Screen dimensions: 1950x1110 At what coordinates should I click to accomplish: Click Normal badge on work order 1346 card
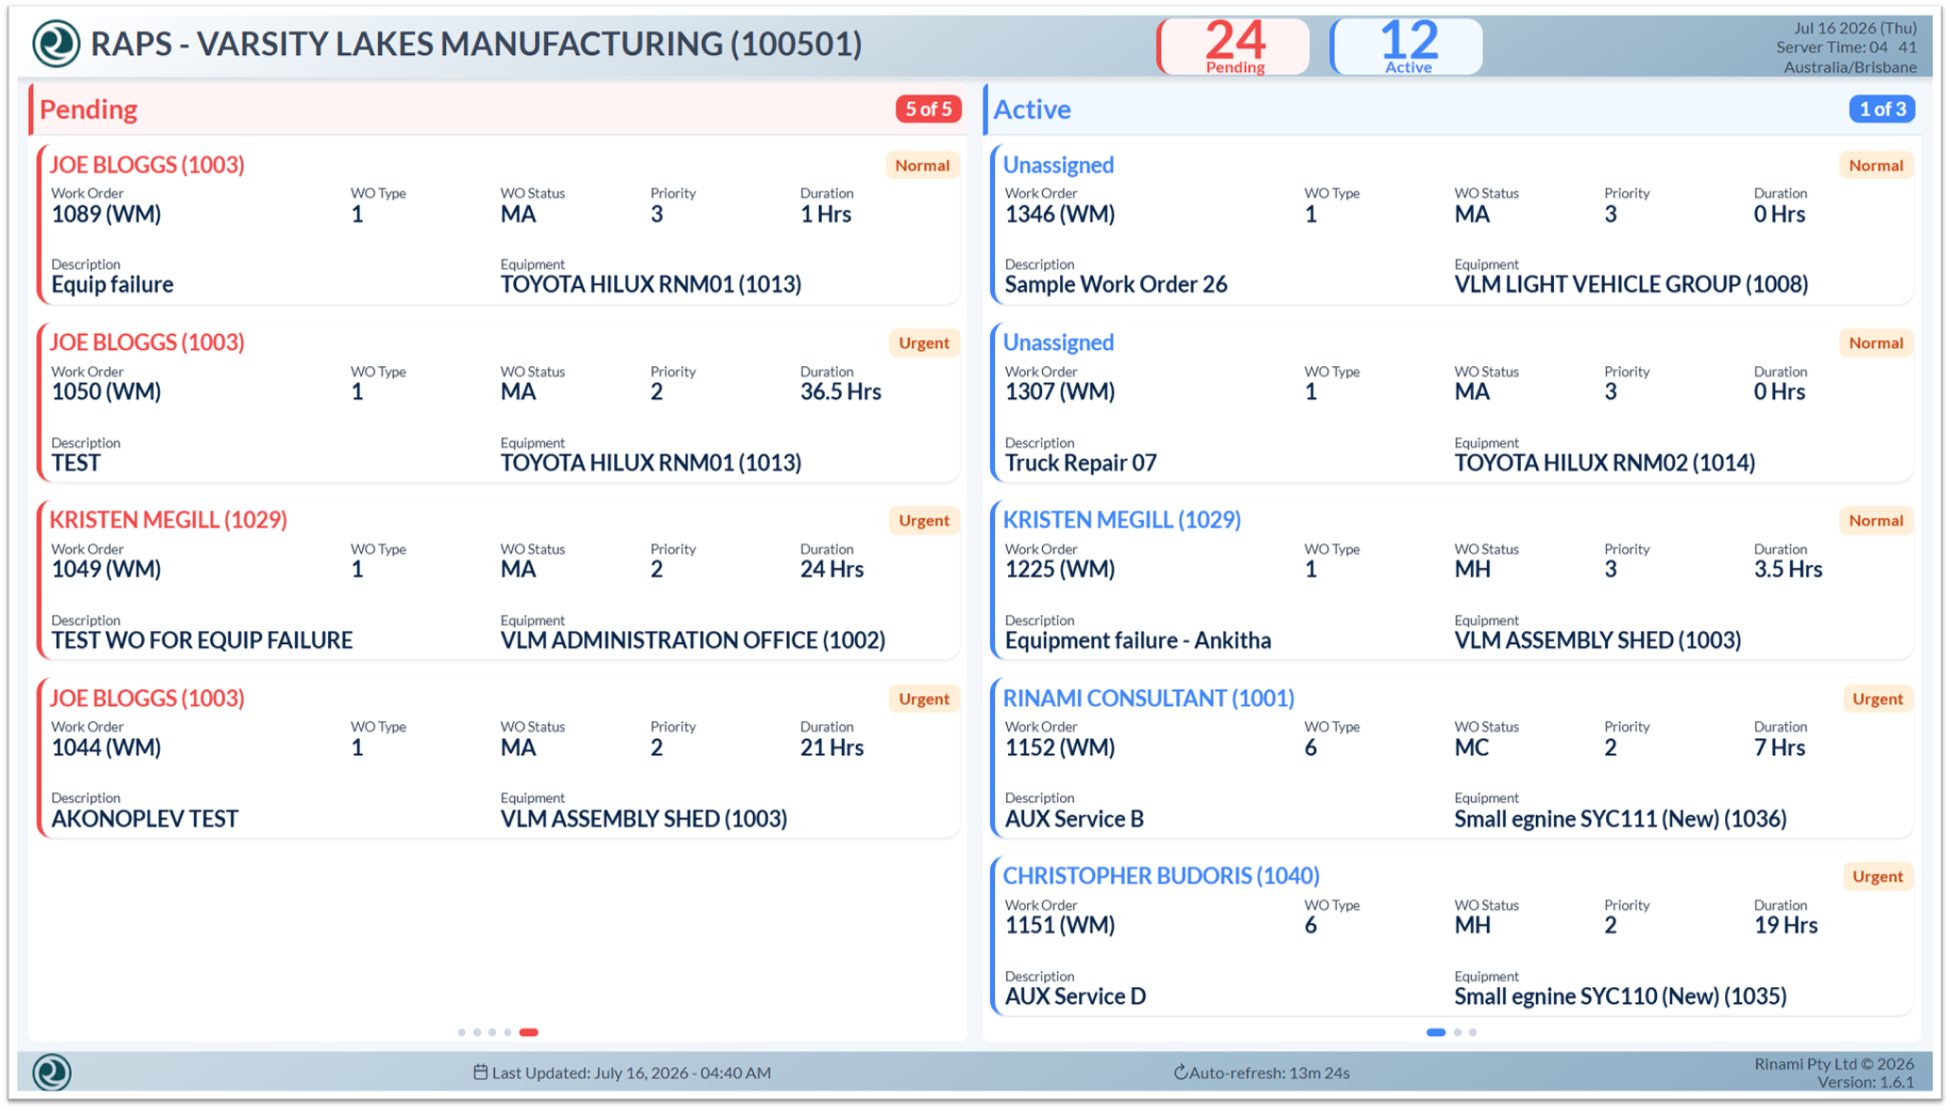pos(1876,165)
